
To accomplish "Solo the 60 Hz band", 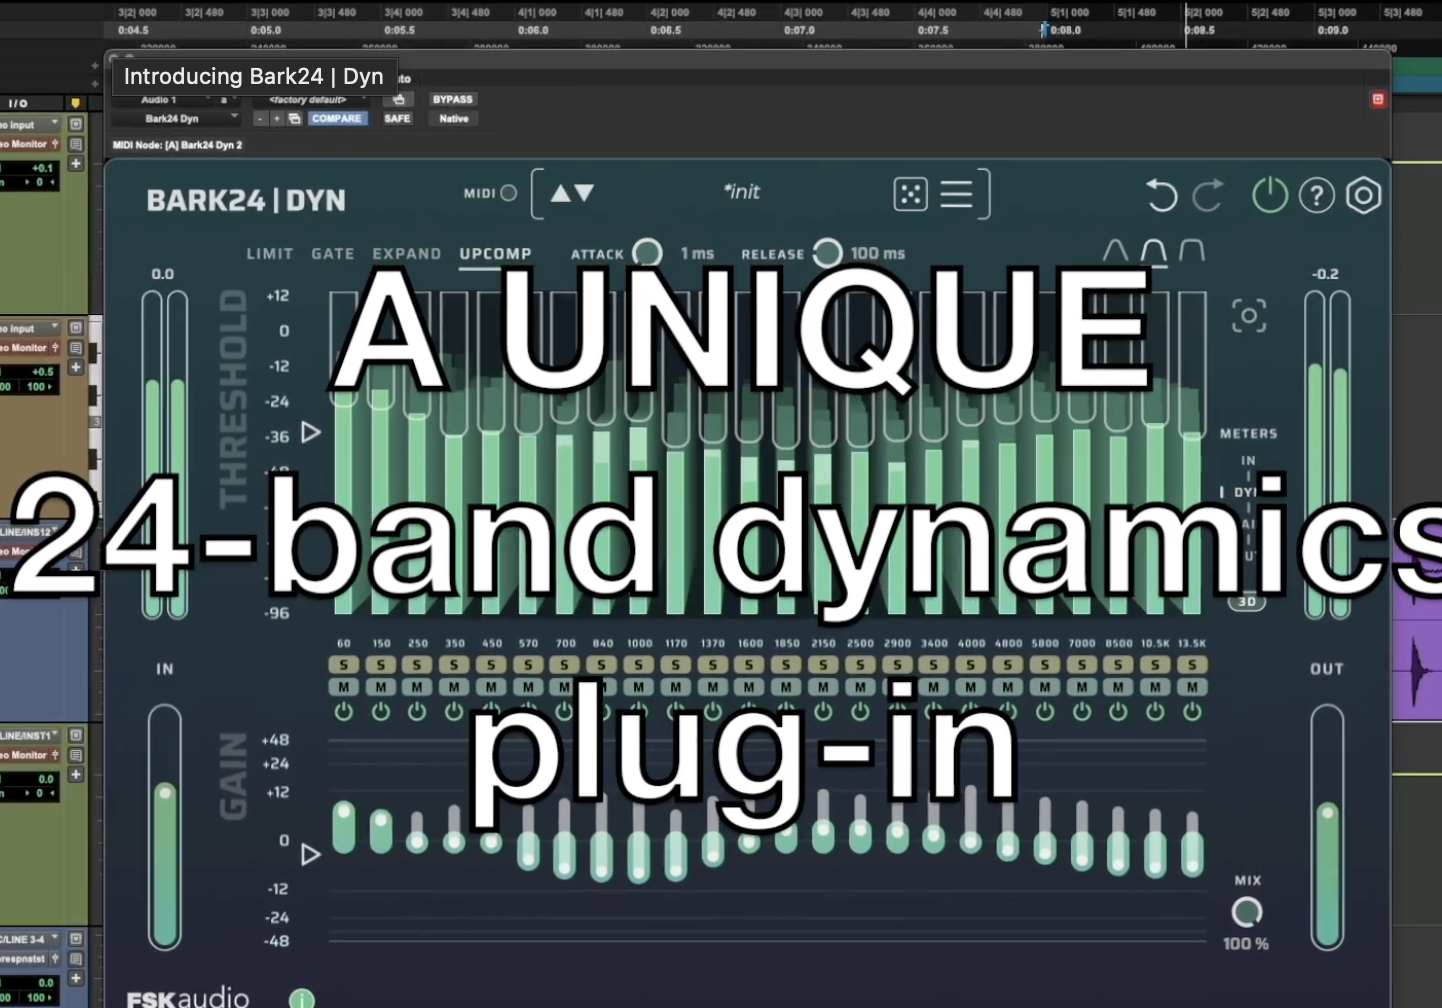I will tap(344, 665).
